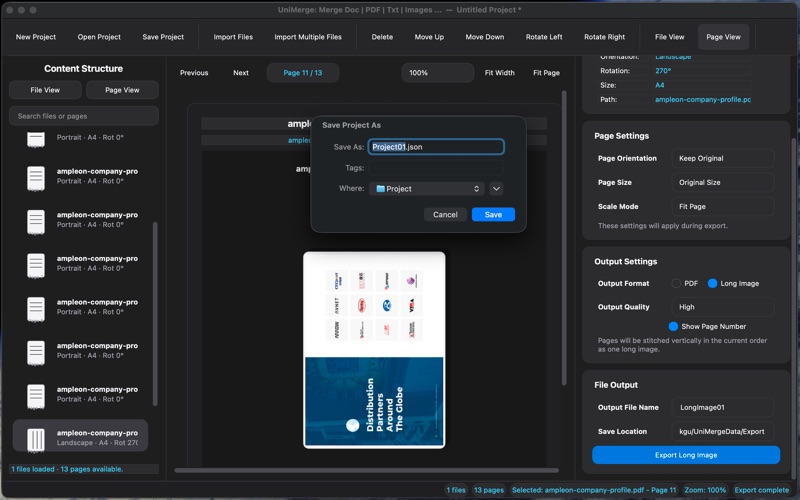This screenshot has width=800, height=500.
Task: Open the Output Quality dropdown
Action: (722, 307)
